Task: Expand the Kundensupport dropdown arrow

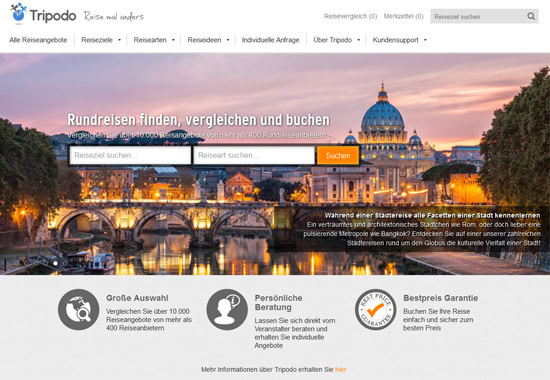Action: tap(425, 40)
